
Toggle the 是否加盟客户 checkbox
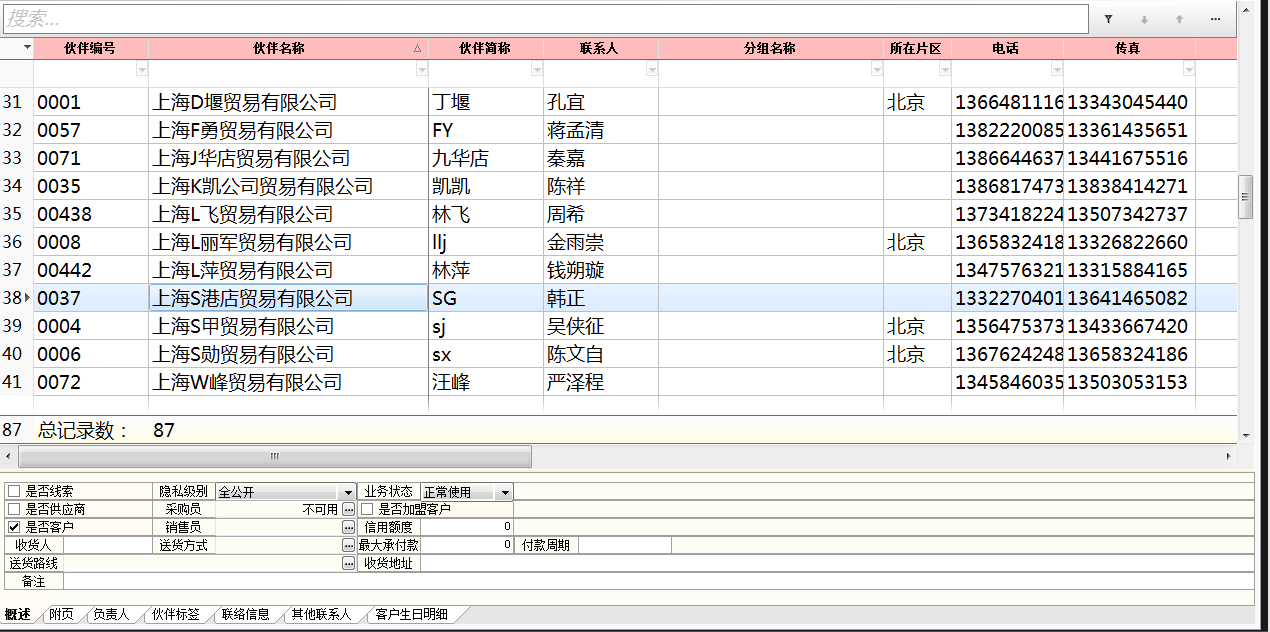click(367, 509)
